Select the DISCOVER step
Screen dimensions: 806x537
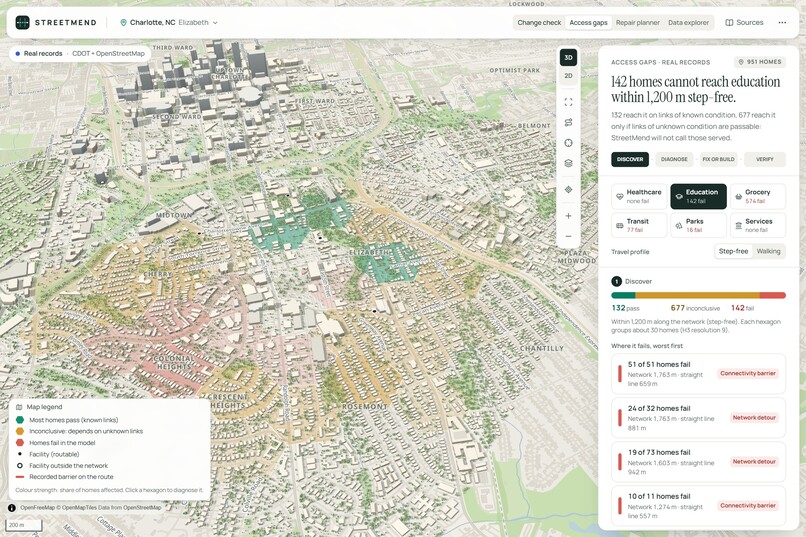click(x=630, y=159)
